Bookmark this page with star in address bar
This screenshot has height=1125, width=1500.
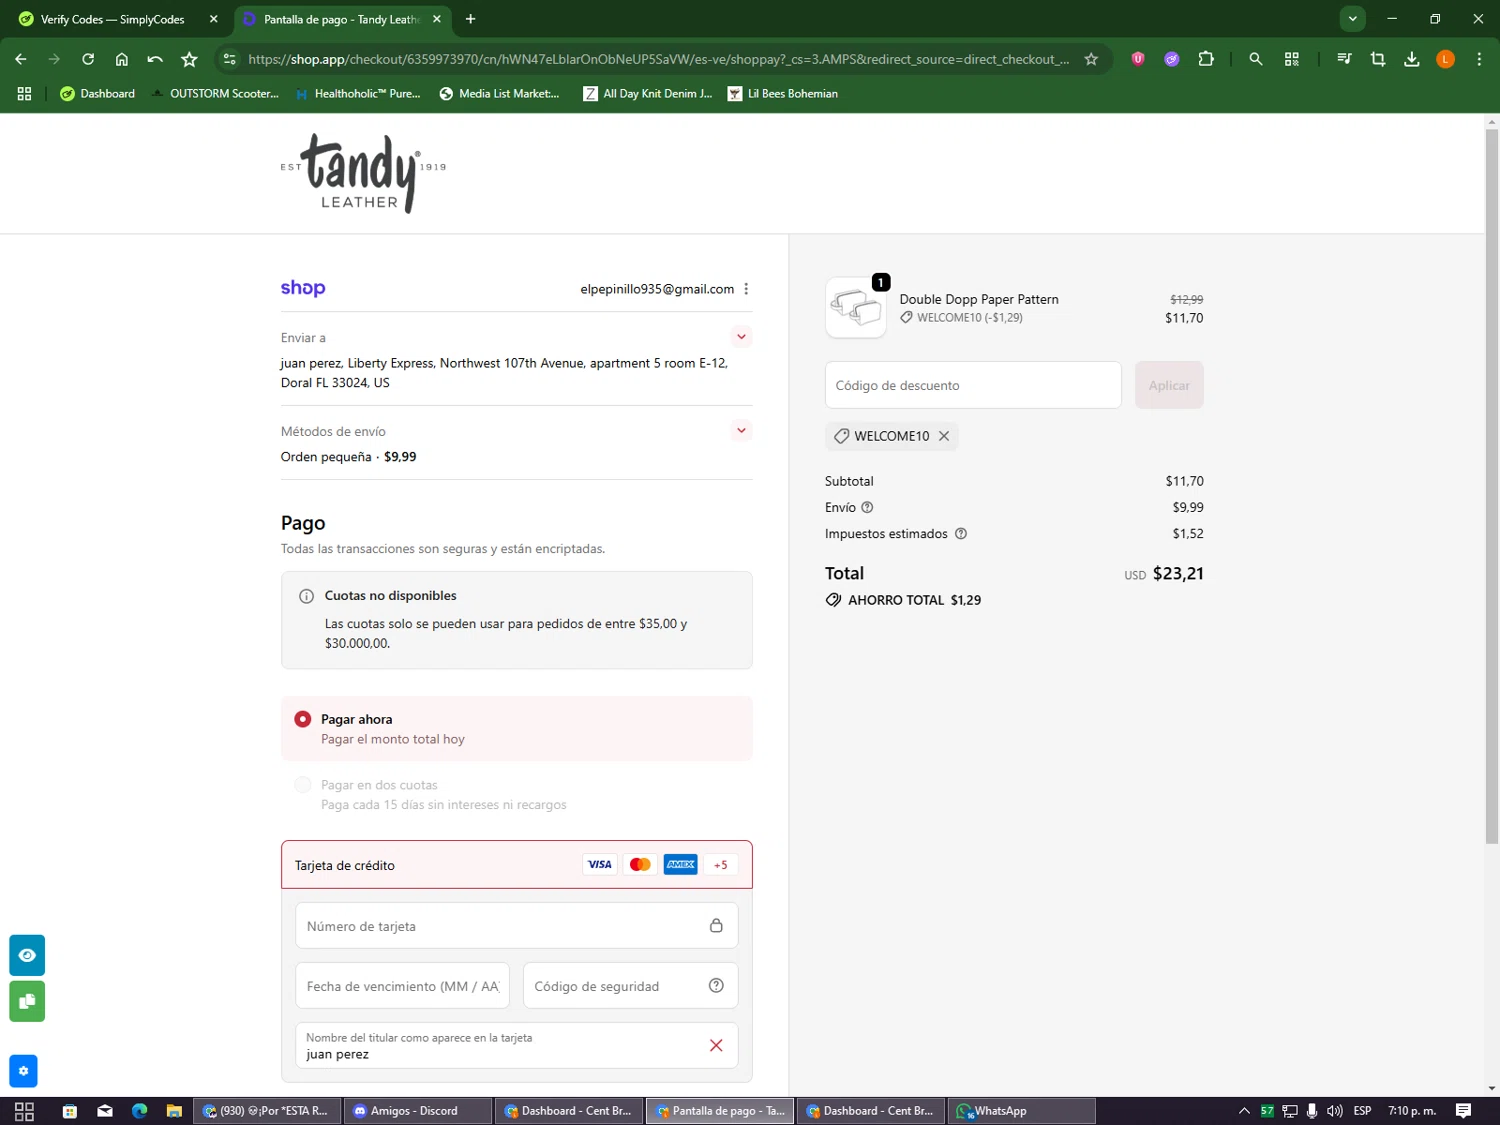[1091, 59]
